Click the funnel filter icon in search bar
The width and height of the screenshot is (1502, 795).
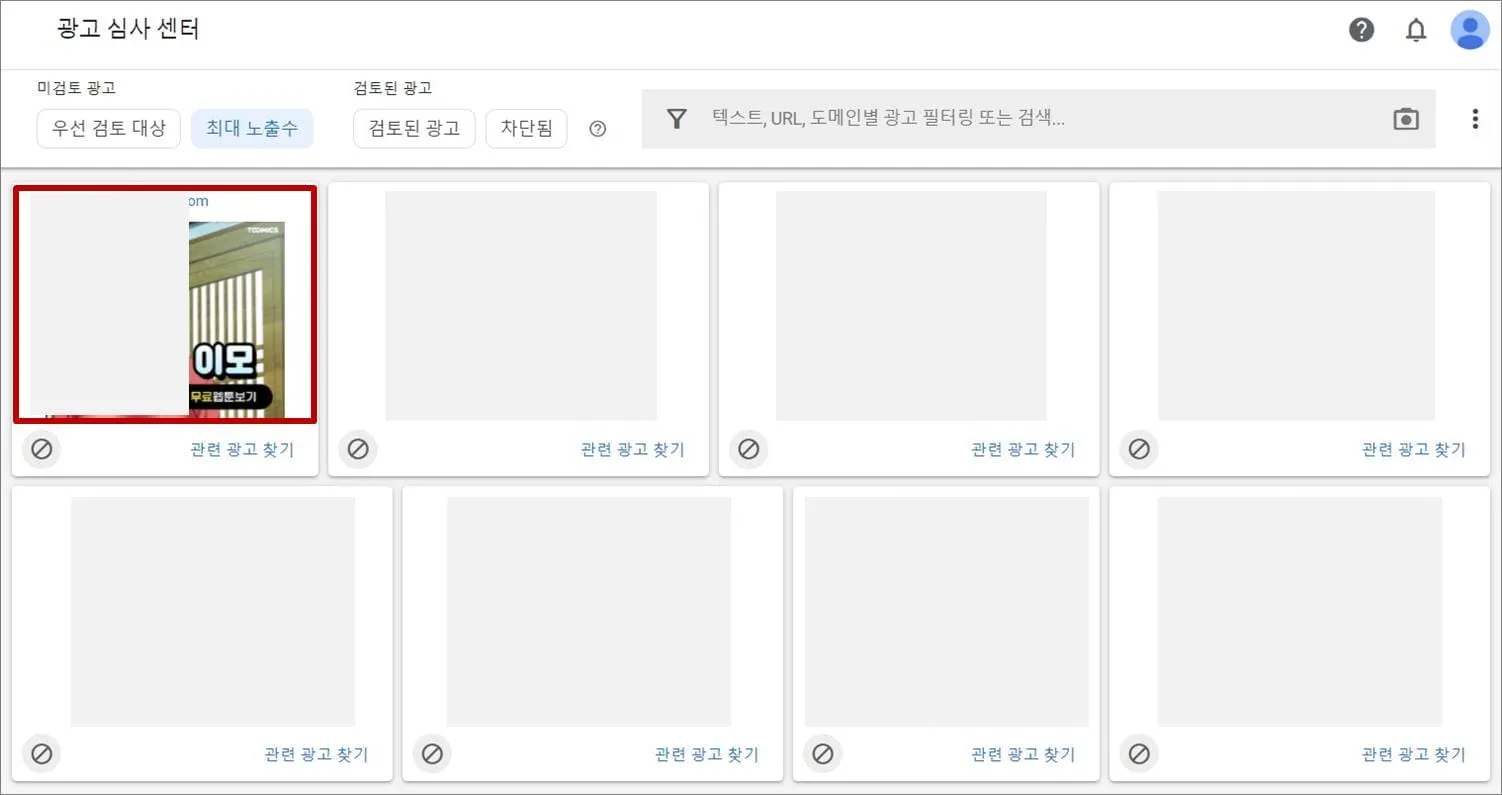tap(677, 119)
